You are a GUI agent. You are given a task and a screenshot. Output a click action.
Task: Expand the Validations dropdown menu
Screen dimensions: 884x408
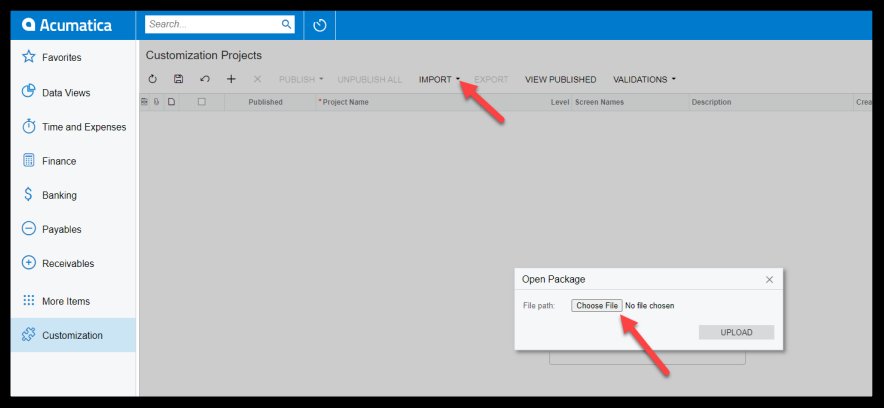(x=644, y=79)
